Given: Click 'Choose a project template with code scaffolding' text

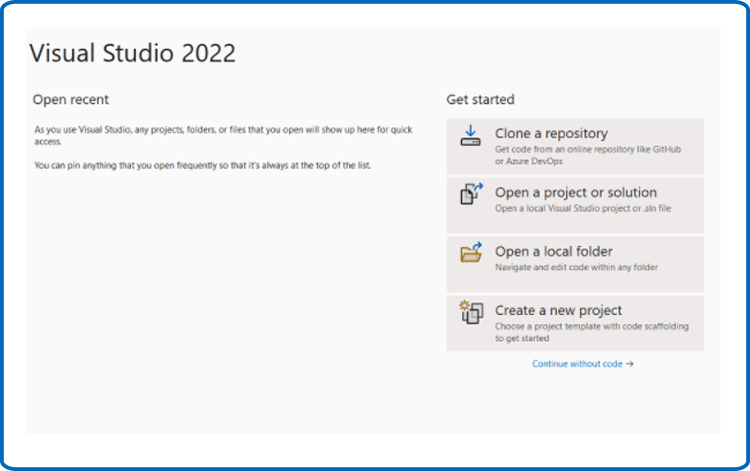Looking at the screenshot, I should coord(592,332).
